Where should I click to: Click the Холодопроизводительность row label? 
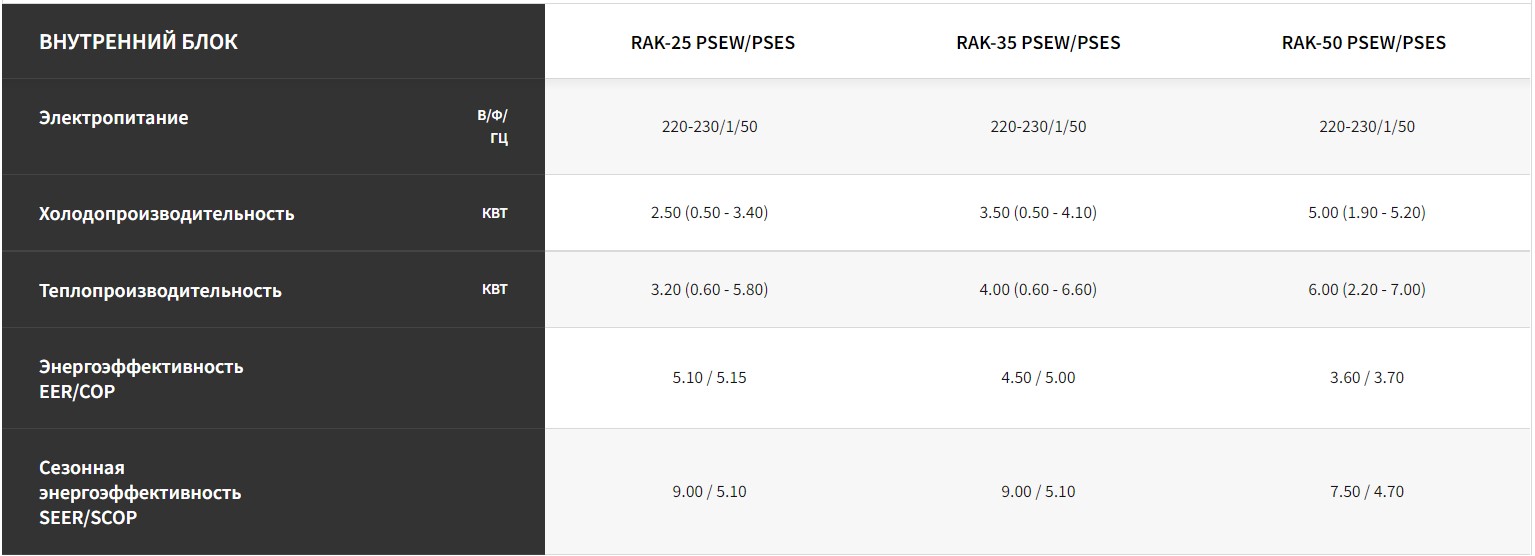point(166,213)
